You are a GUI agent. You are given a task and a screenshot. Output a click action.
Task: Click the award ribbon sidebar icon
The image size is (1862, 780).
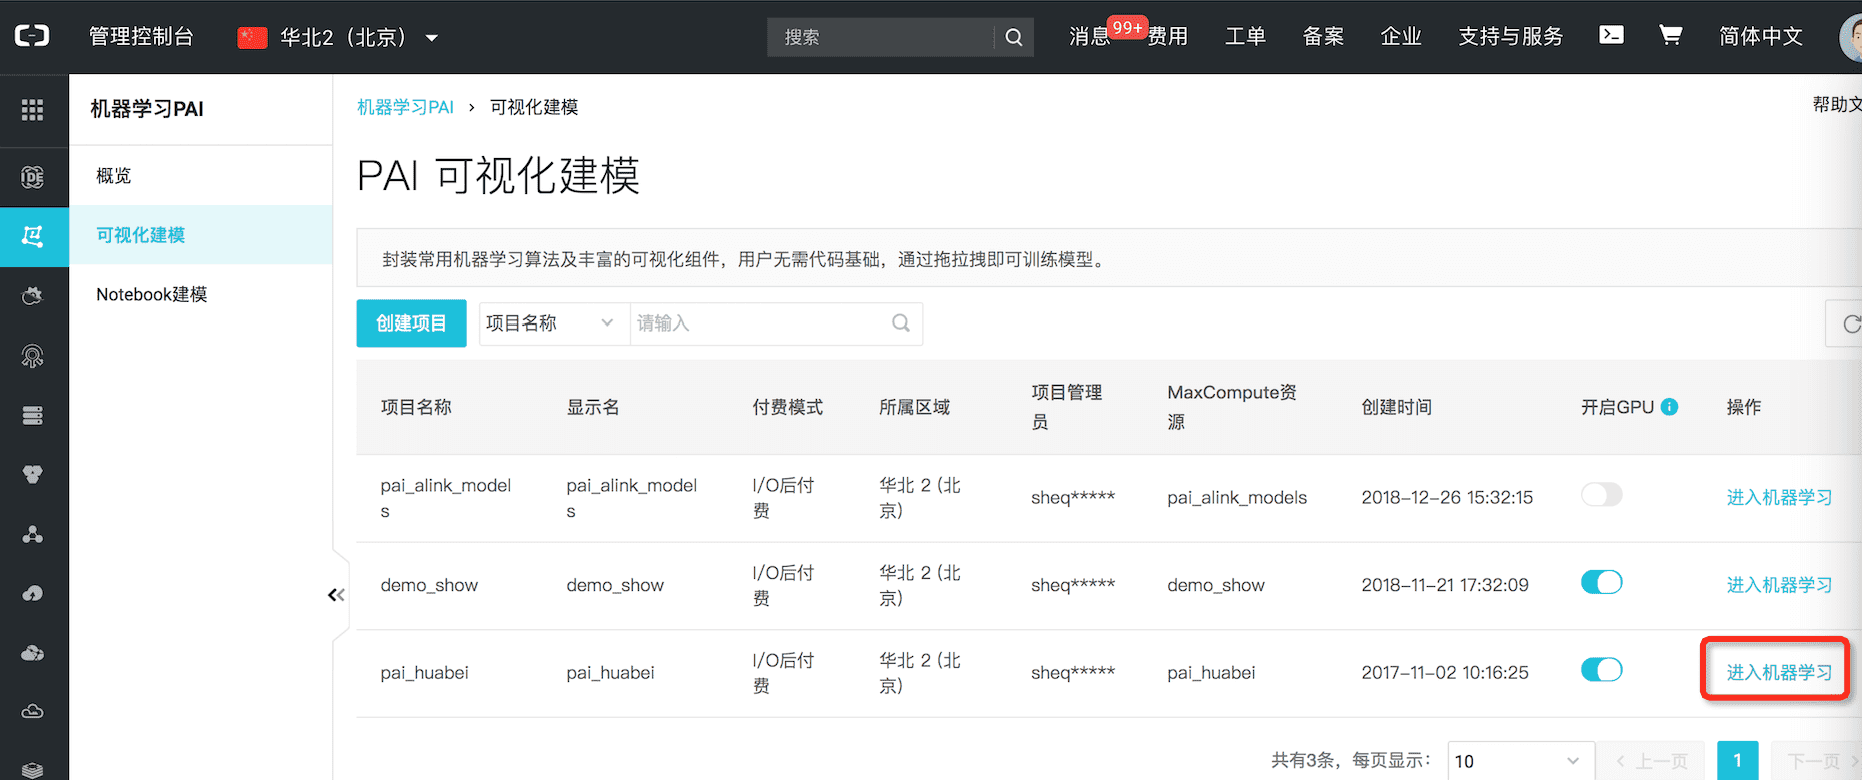pyautogui.click(x=32, y=356)
